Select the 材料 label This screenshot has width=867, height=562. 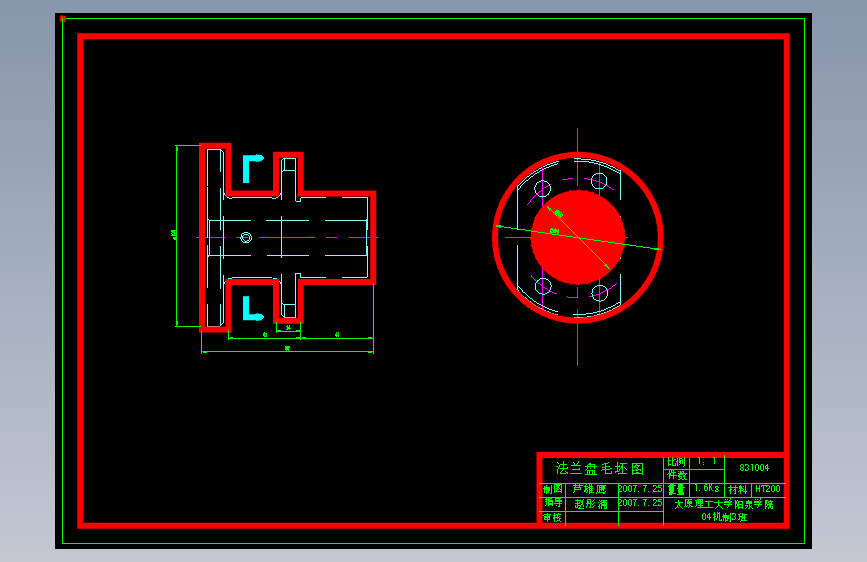738,490
